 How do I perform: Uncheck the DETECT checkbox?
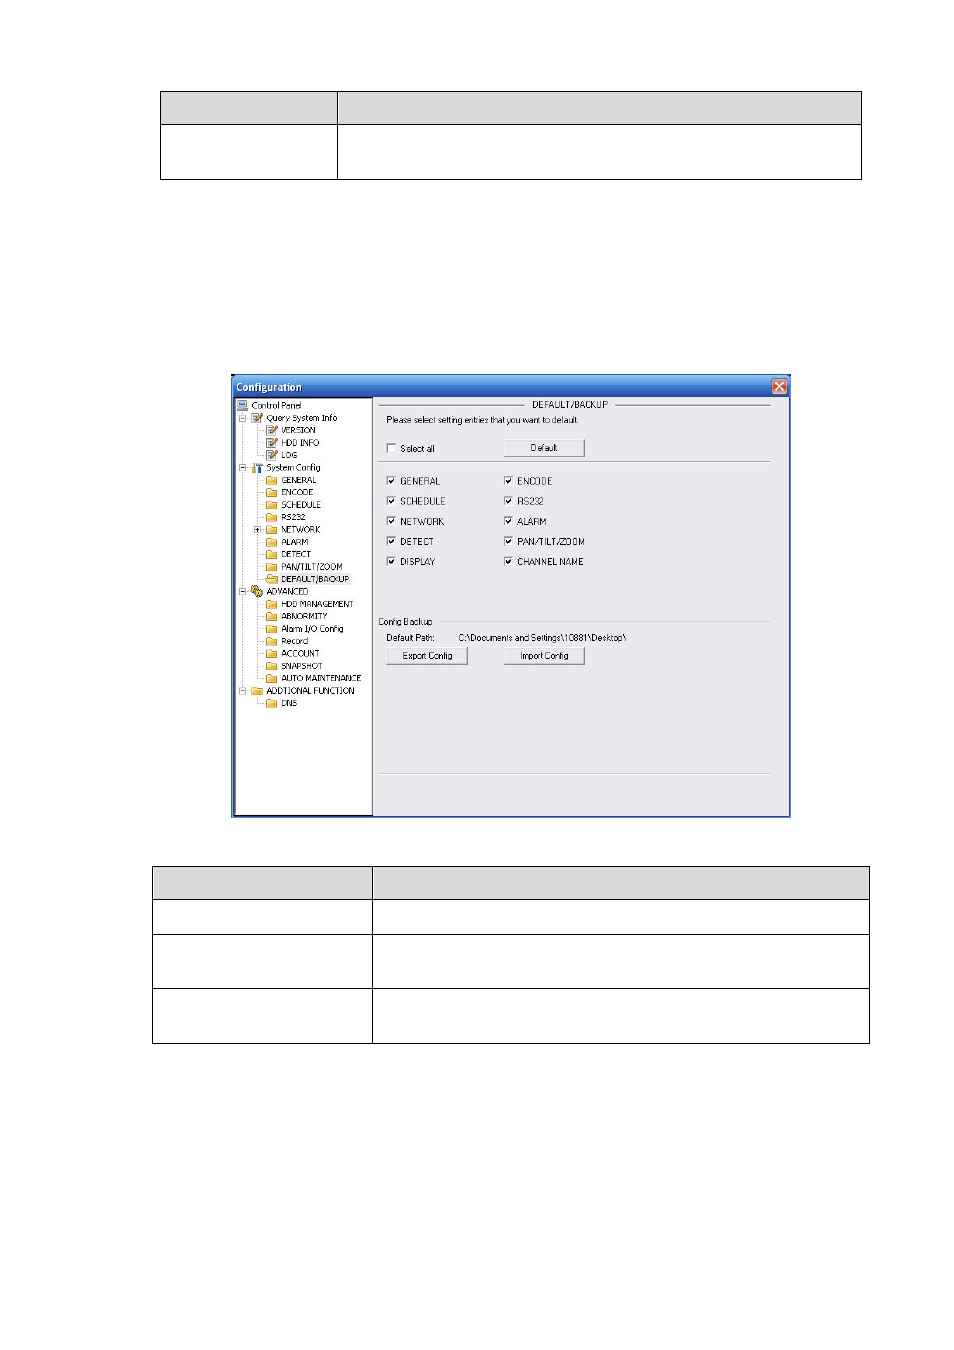(x=391, y=541)
